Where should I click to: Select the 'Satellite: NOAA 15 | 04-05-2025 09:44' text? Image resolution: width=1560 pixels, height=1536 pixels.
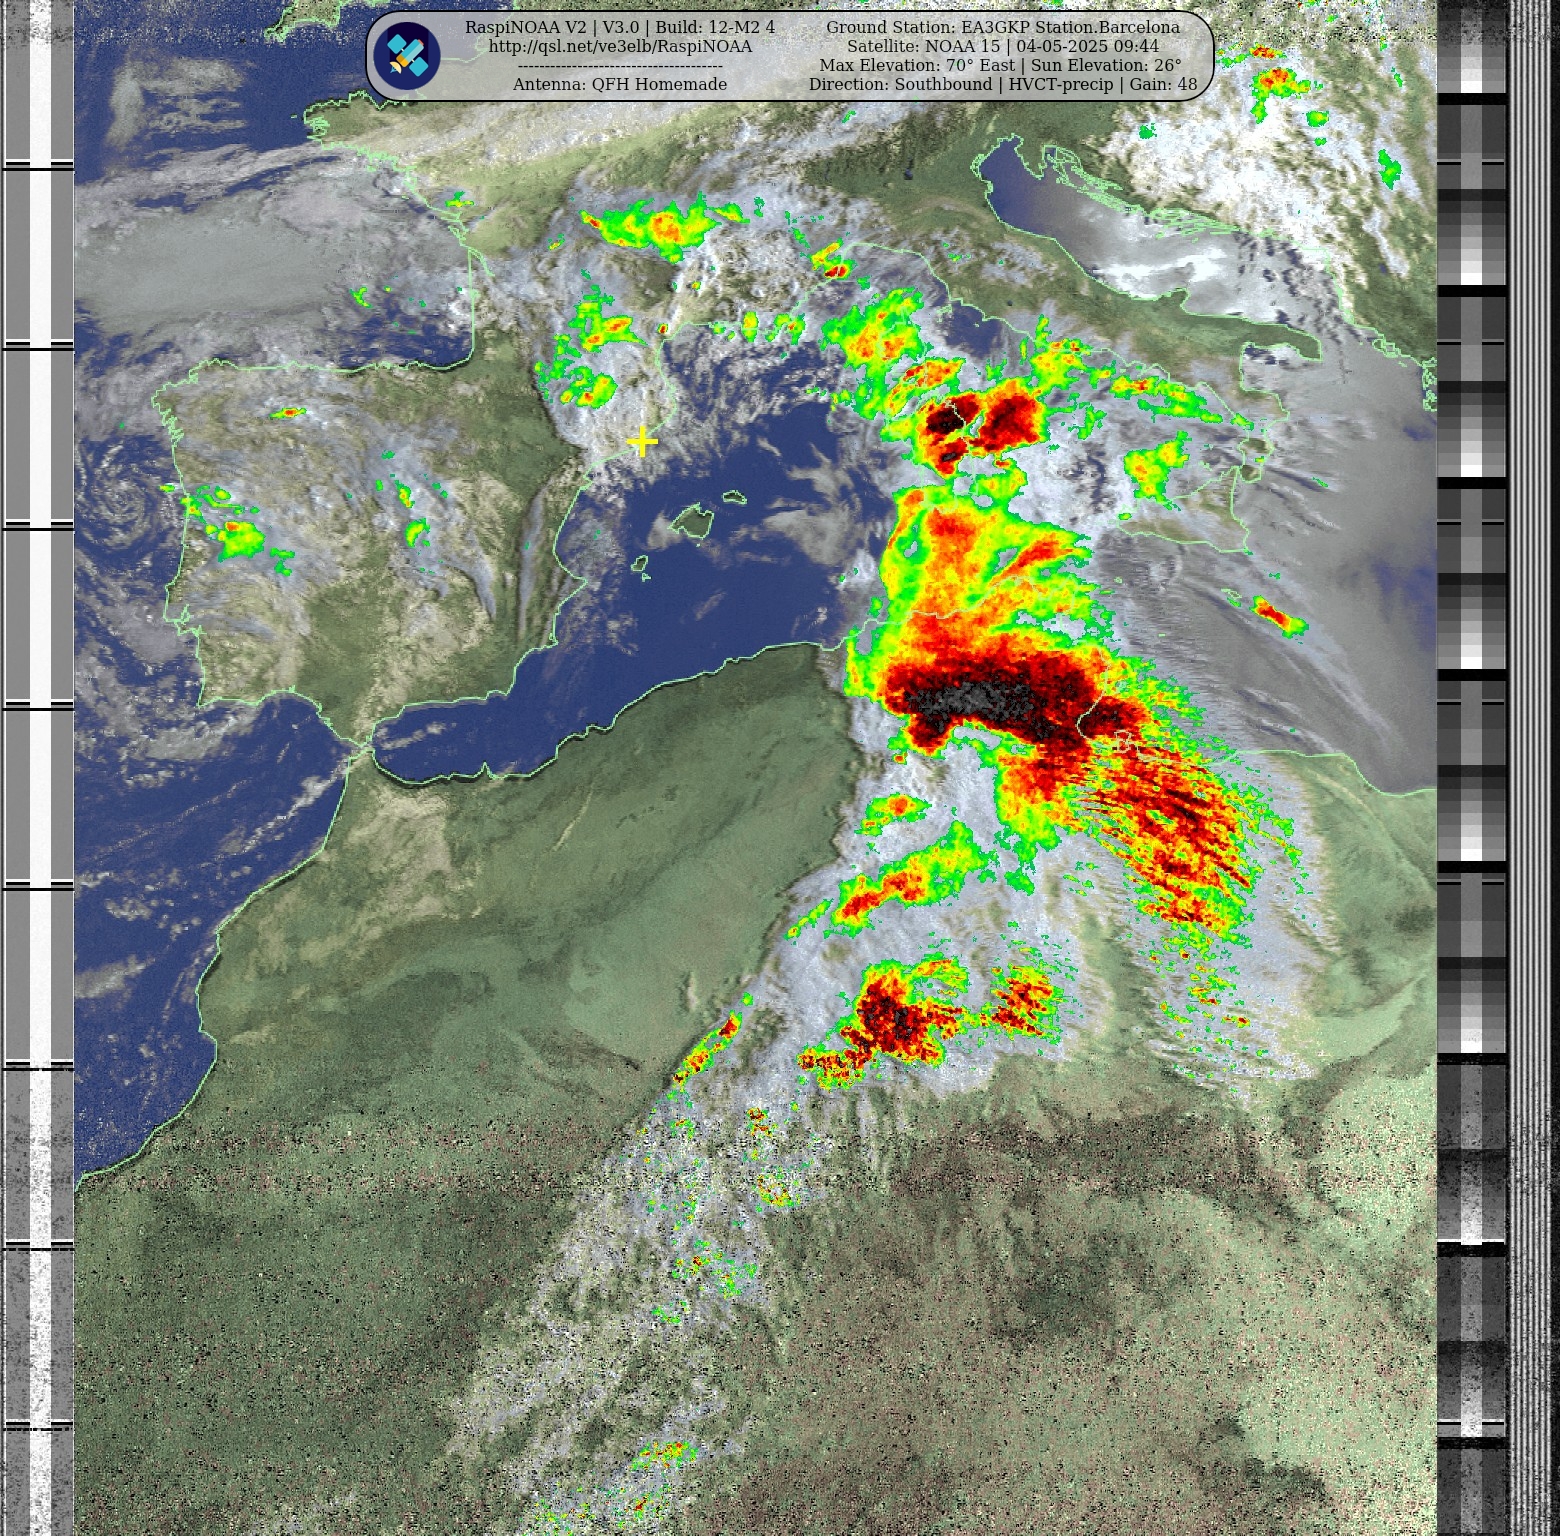coord(1003,46)
